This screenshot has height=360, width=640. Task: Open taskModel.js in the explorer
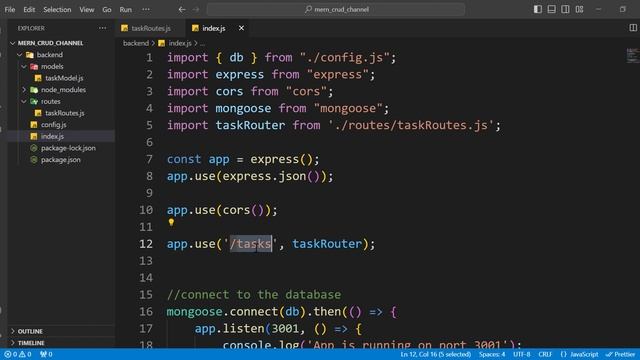click(x=64, y=78)
